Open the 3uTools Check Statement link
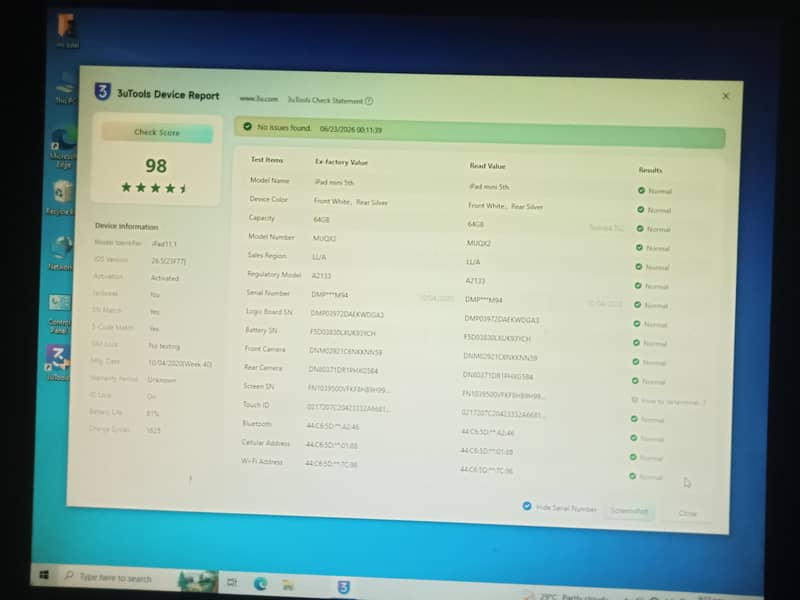 tap(326, 100)
